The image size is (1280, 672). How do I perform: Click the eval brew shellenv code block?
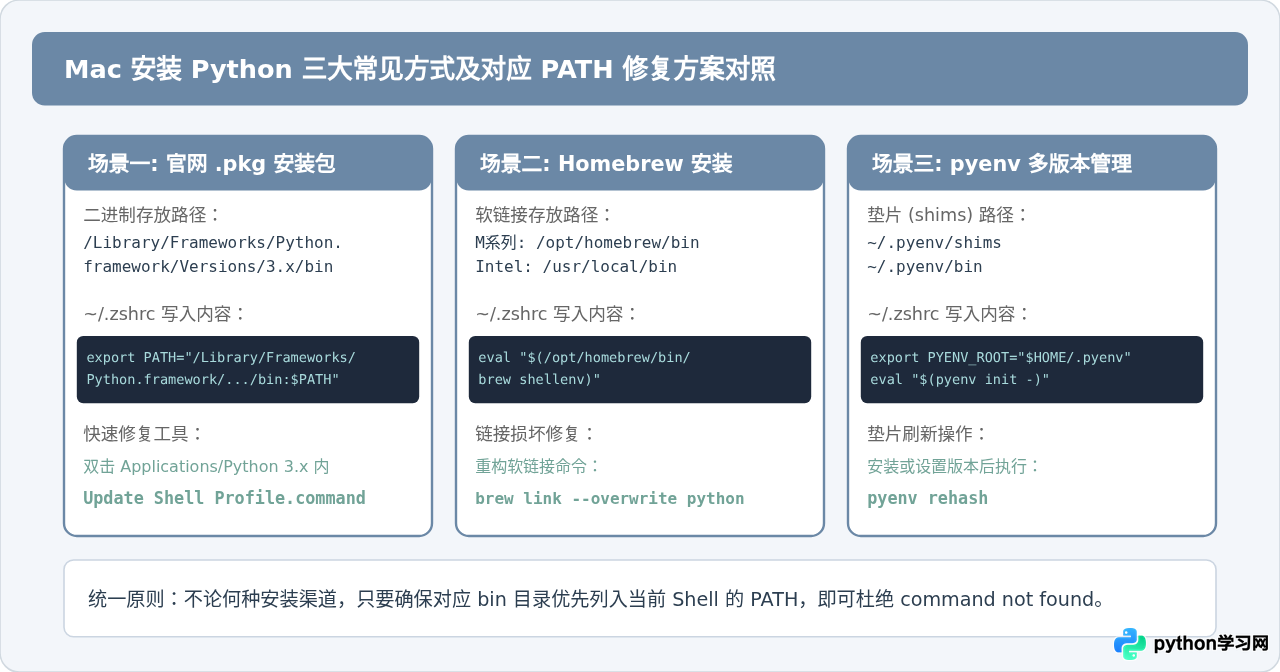(640, 369)
